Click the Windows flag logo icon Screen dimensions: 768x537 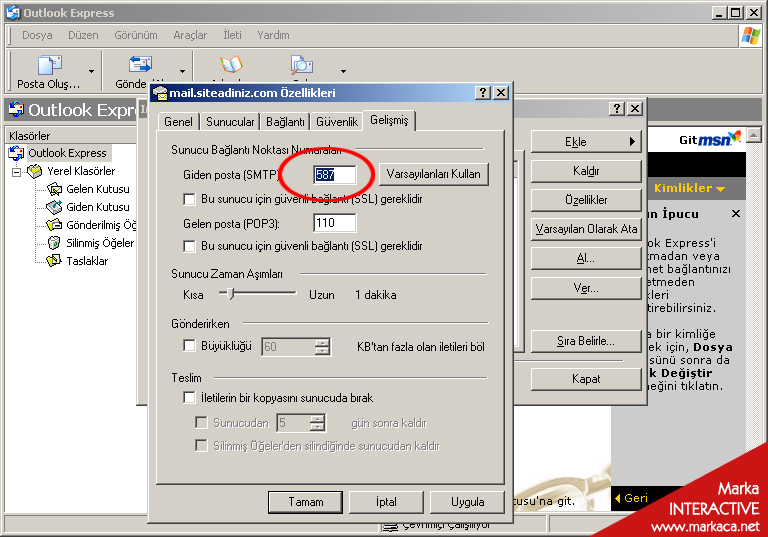(750, 35)
